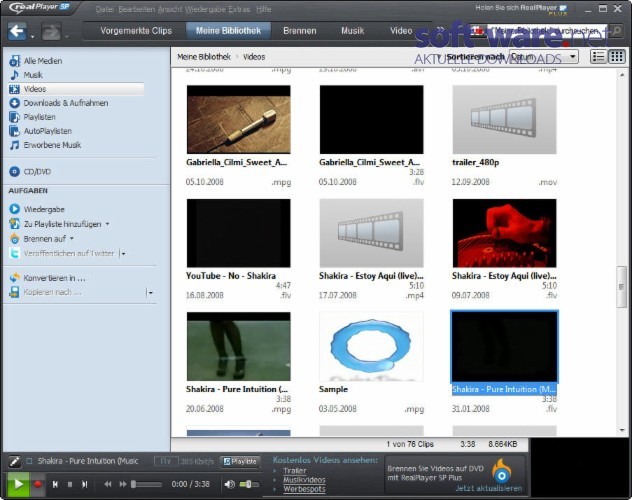This screenshot has width=632, height=500.
Task: Select the Musik library icon
Action: (15, 75)
